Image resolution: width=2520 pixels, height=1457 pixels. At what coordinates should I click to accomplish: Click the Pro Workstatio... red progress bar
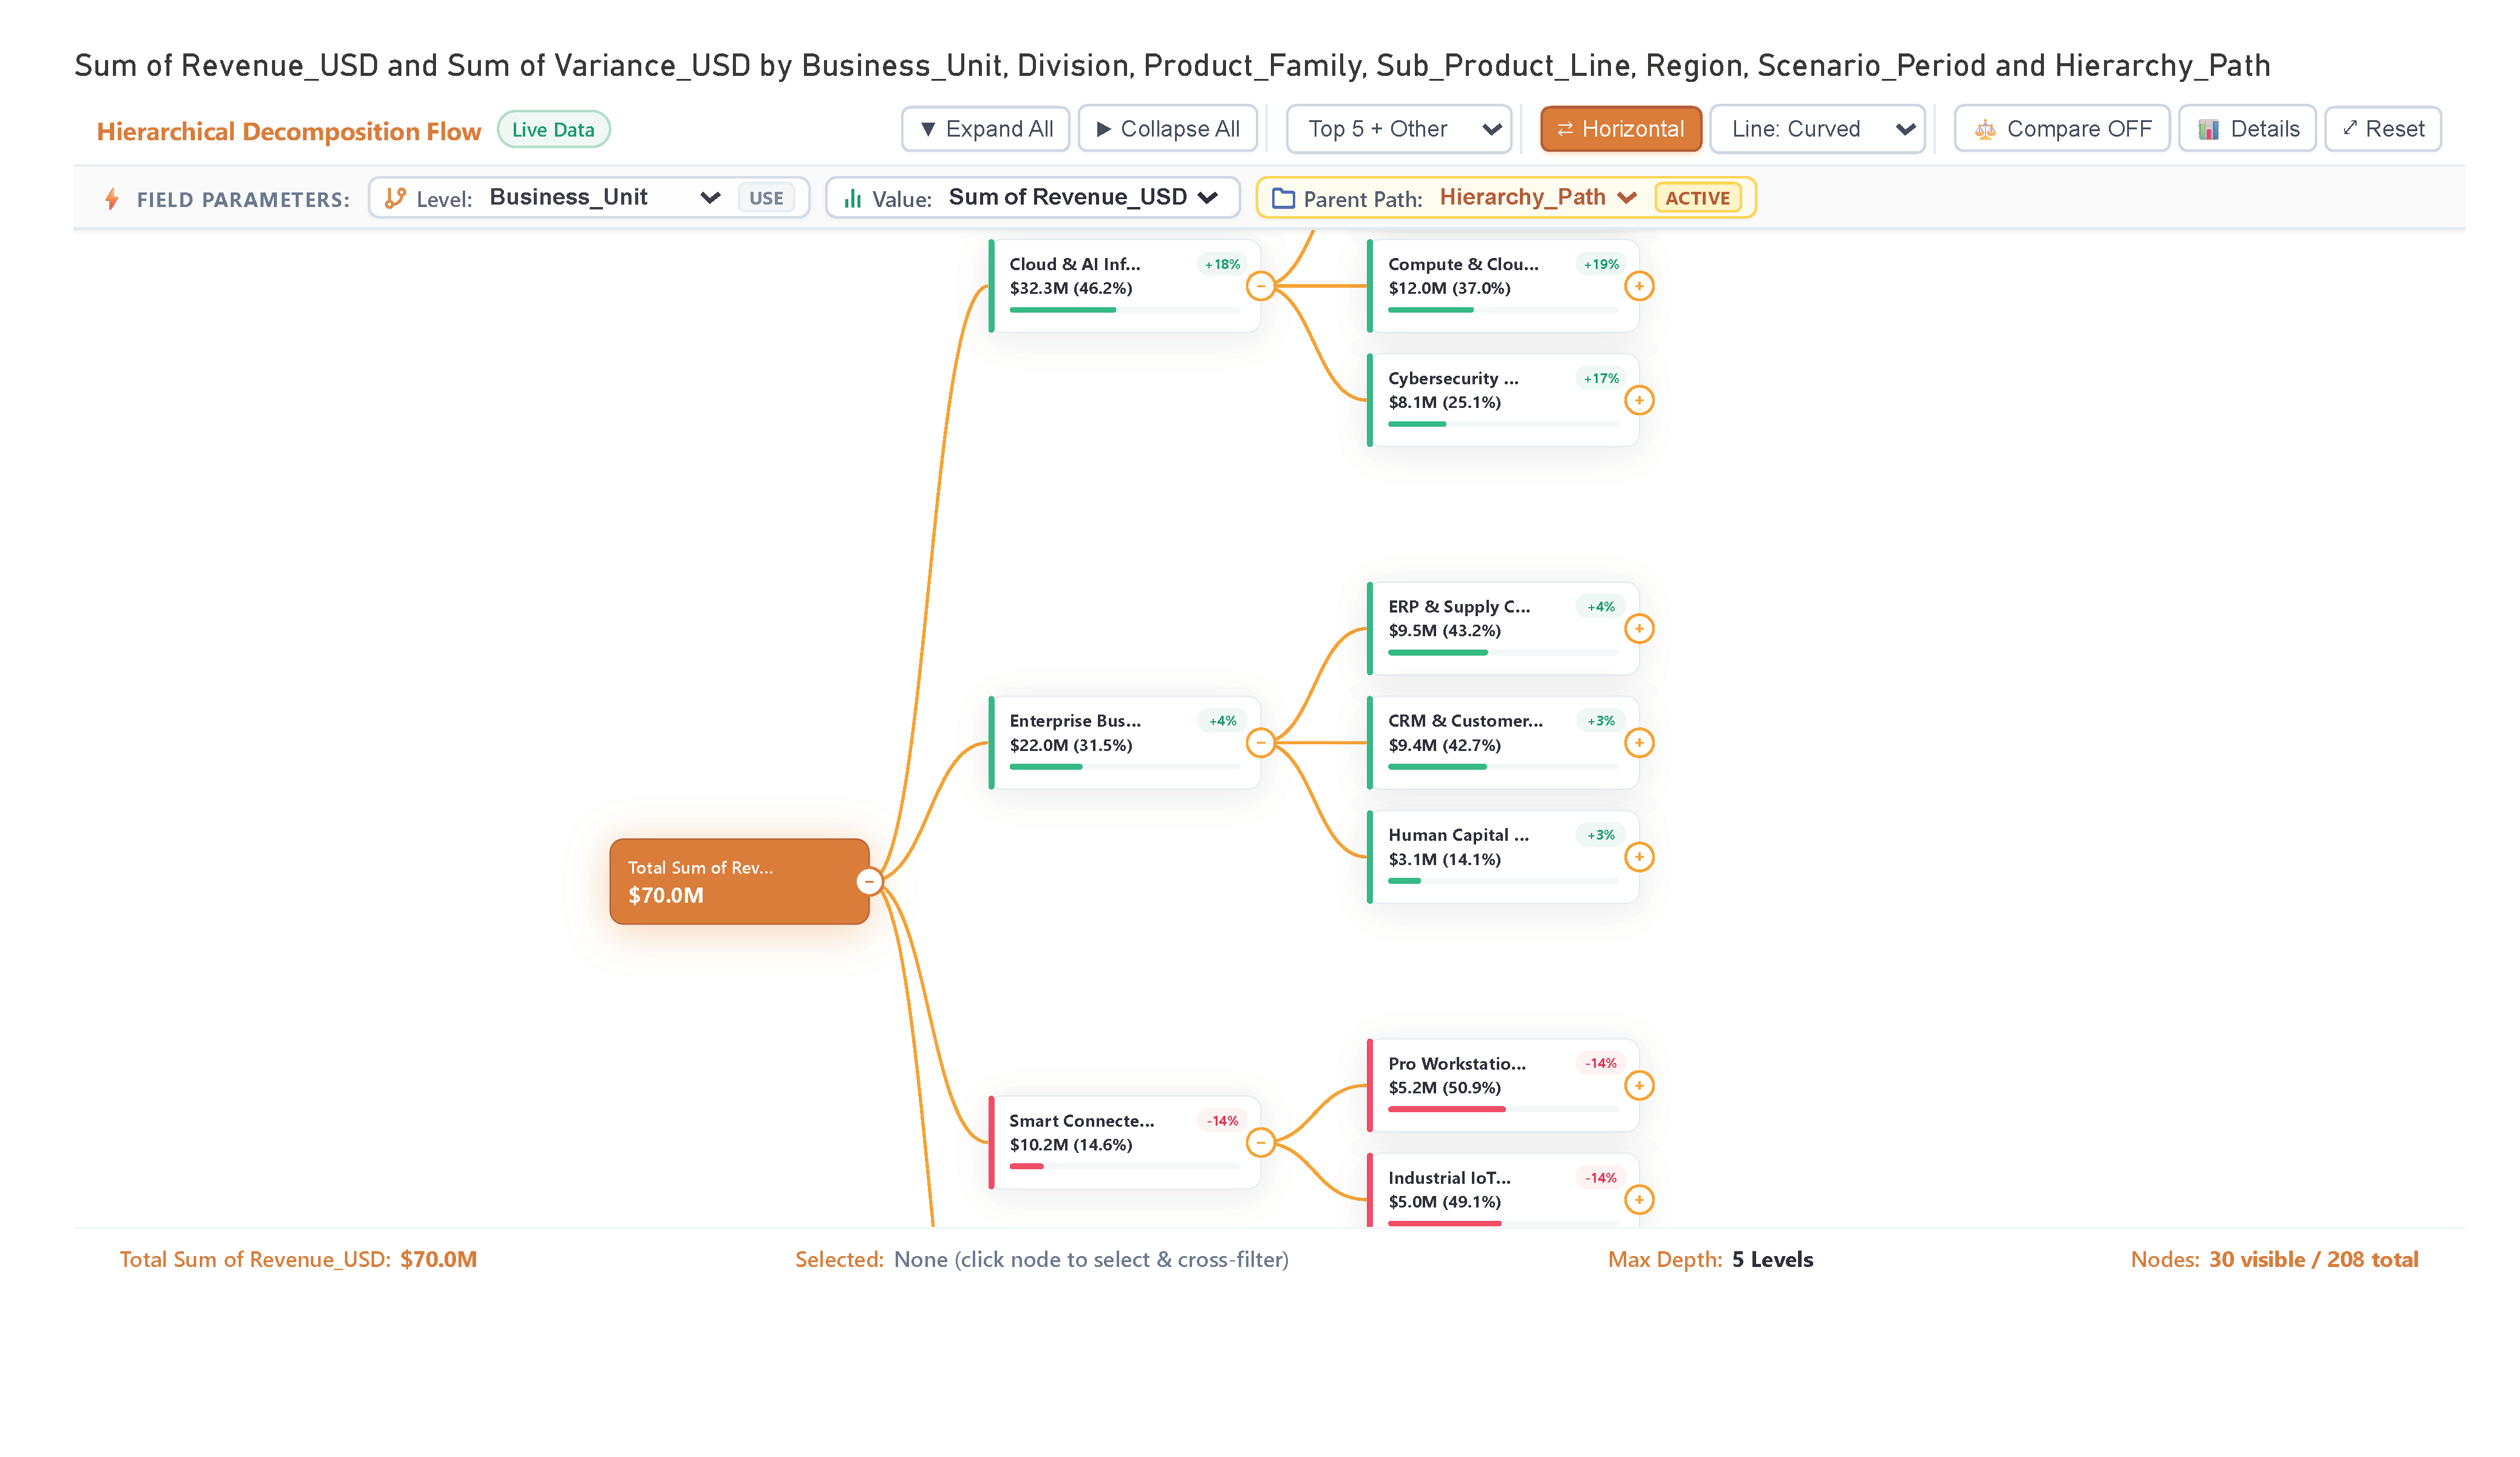(x=1502, y=1109)
